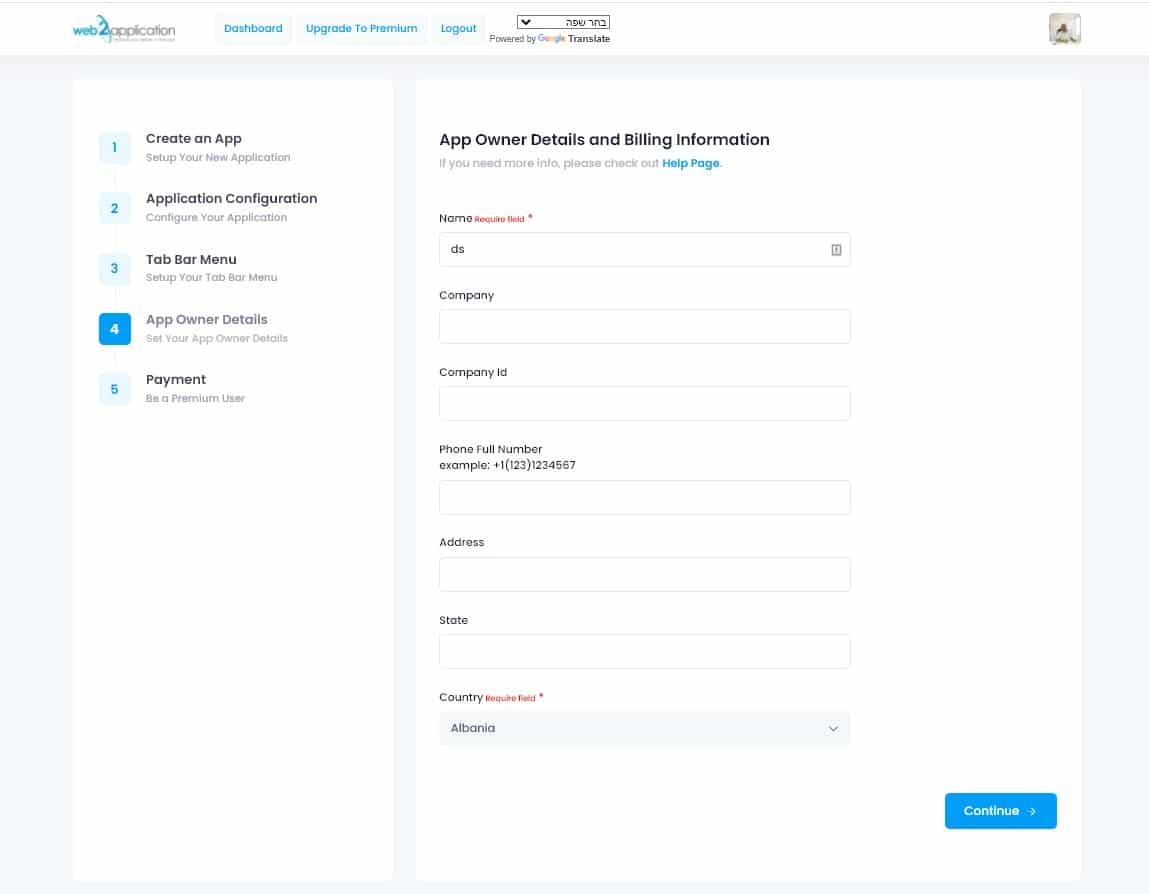Click the blue Continue button
The width and height of the screenshot is (1149, 894).
pos(1000,811)
